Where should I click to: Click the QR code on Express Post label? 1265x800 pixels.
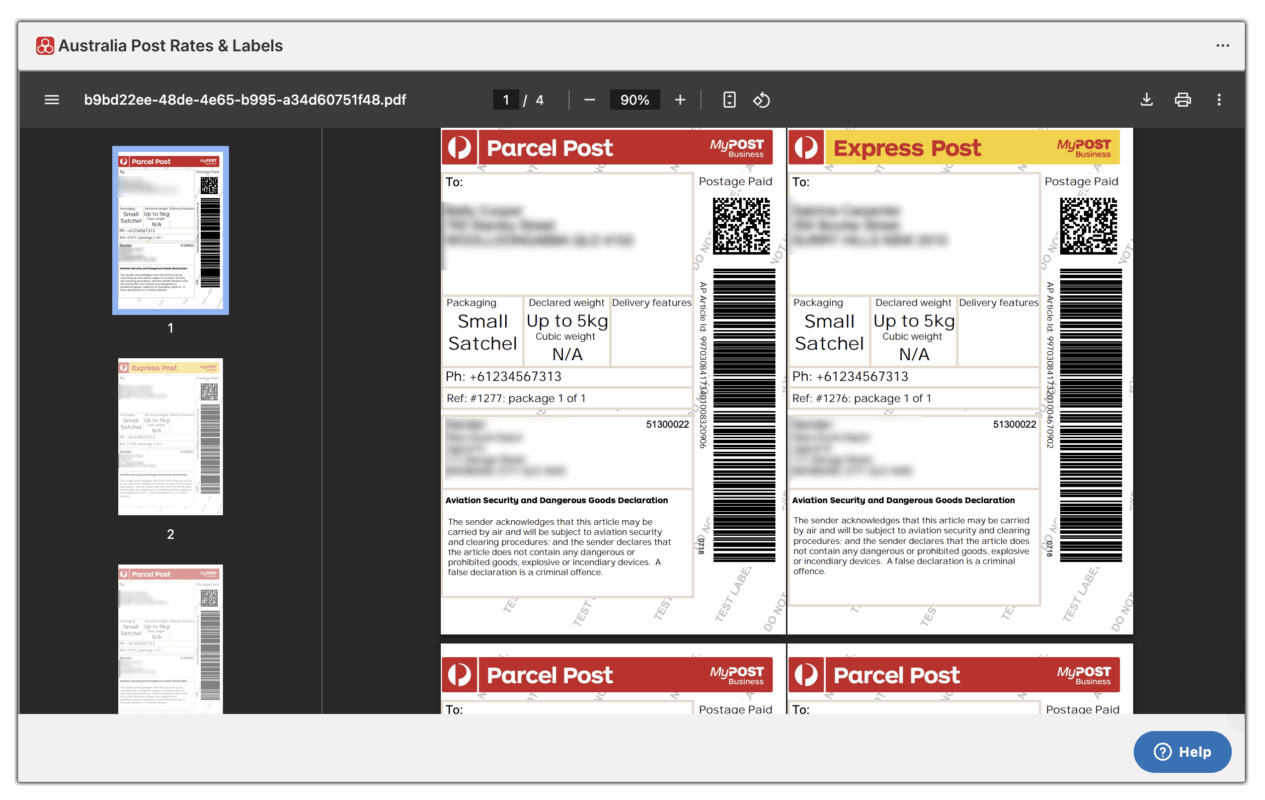1089,226
